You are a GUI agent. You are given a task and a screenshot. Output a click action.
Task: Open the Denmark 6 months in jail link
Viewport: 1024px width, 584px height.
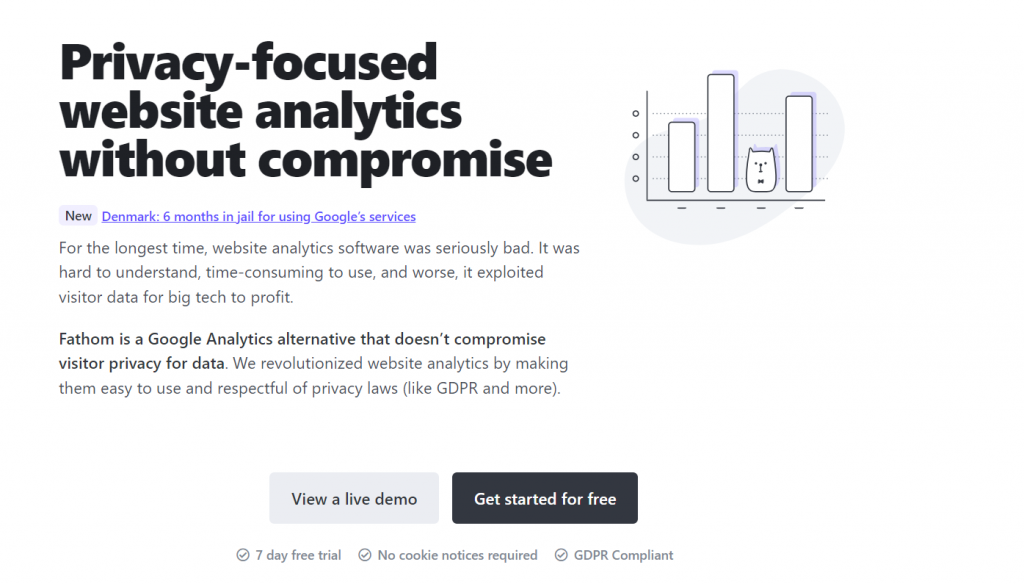tap(259, 216)
